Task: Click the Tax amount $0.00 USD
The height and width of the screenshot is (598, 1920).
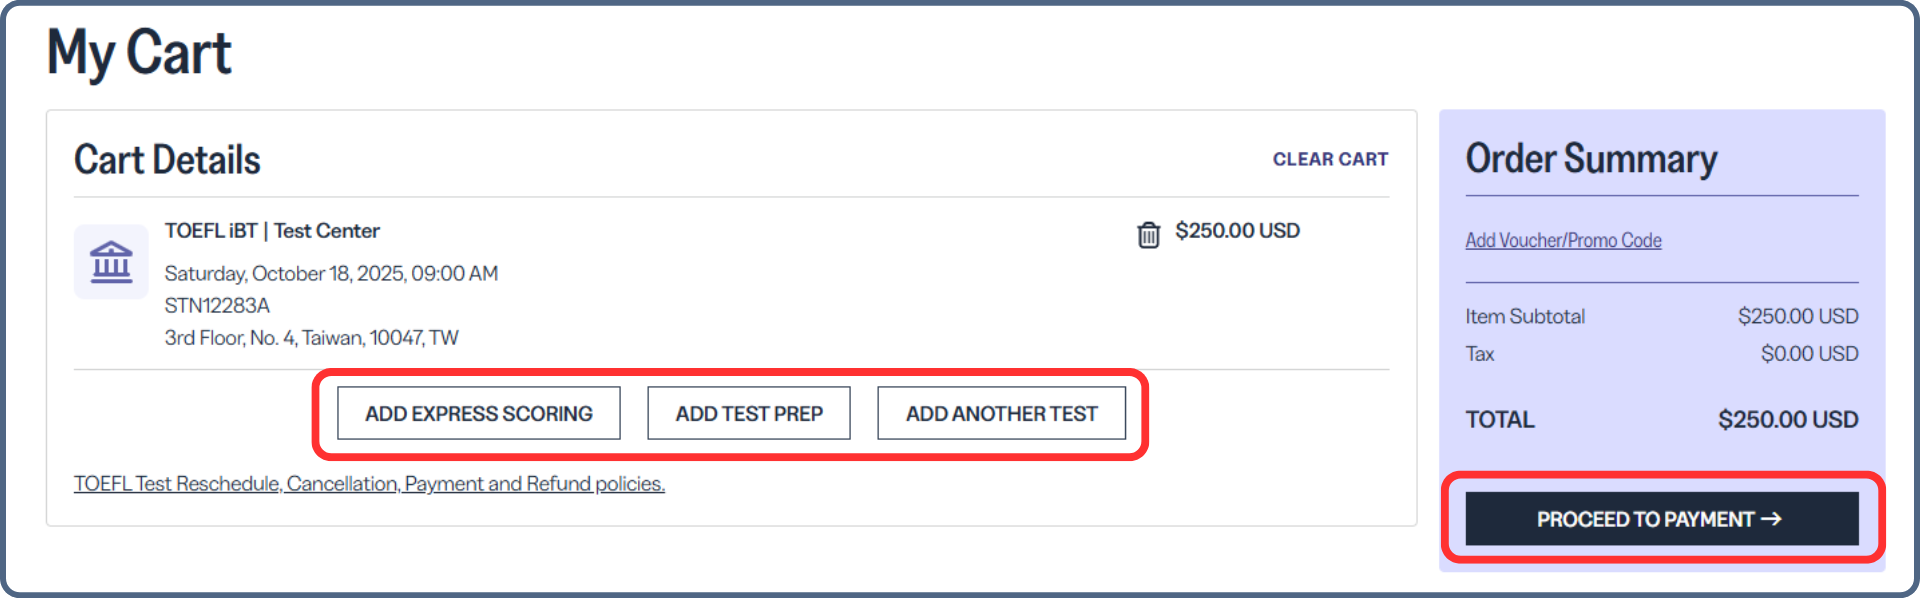Action: point(1809,354)
